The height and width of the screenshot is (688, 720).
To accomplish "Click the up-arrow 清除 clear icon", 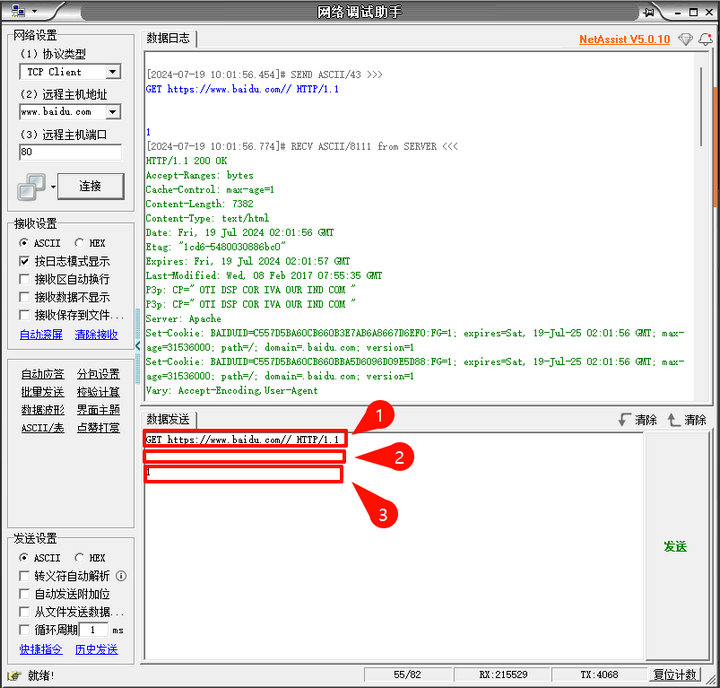I will [674, 420].
